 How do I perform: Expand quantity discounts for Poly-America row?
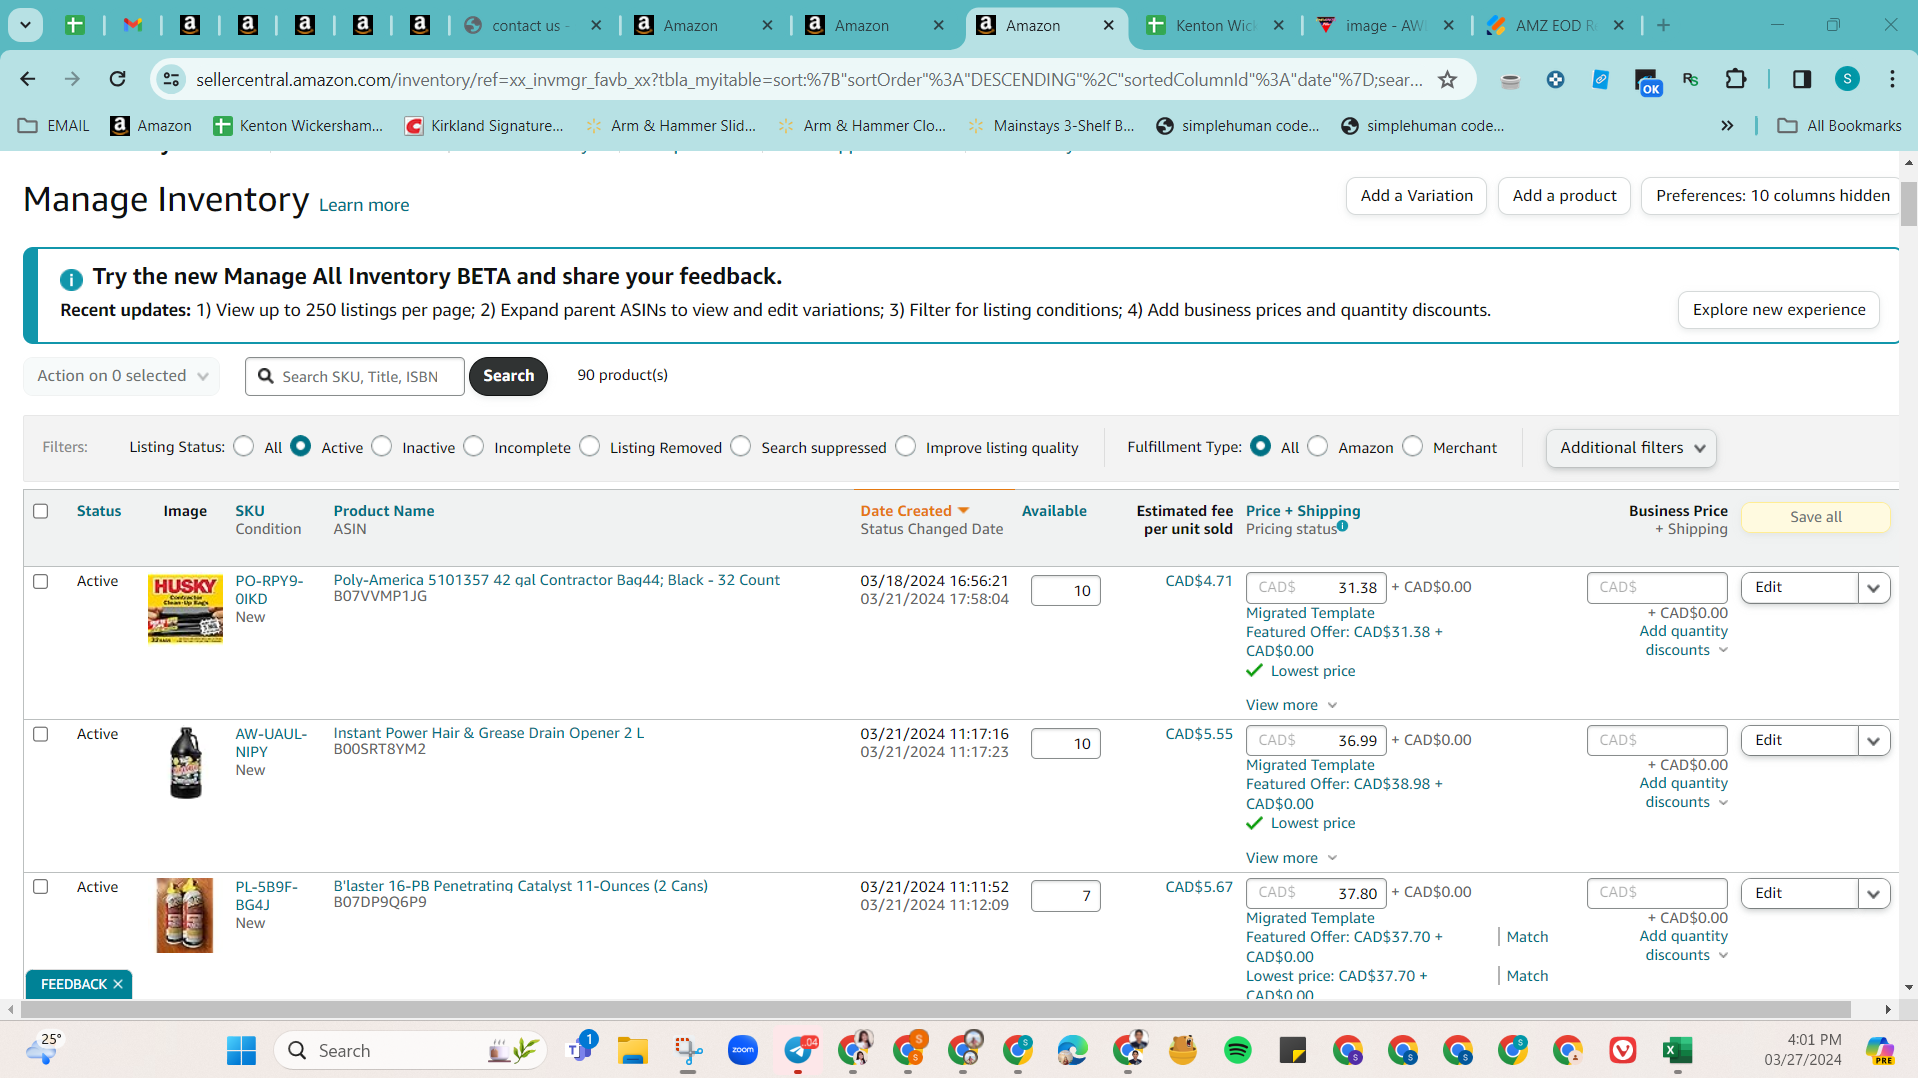[x=1684, y=641]
